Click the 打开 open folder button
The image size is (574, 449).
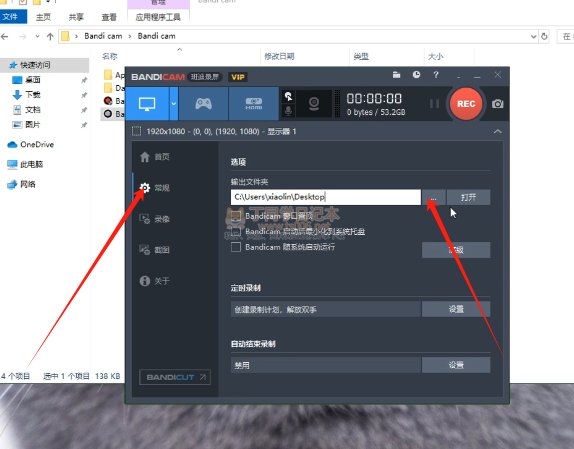coord(468,197)
